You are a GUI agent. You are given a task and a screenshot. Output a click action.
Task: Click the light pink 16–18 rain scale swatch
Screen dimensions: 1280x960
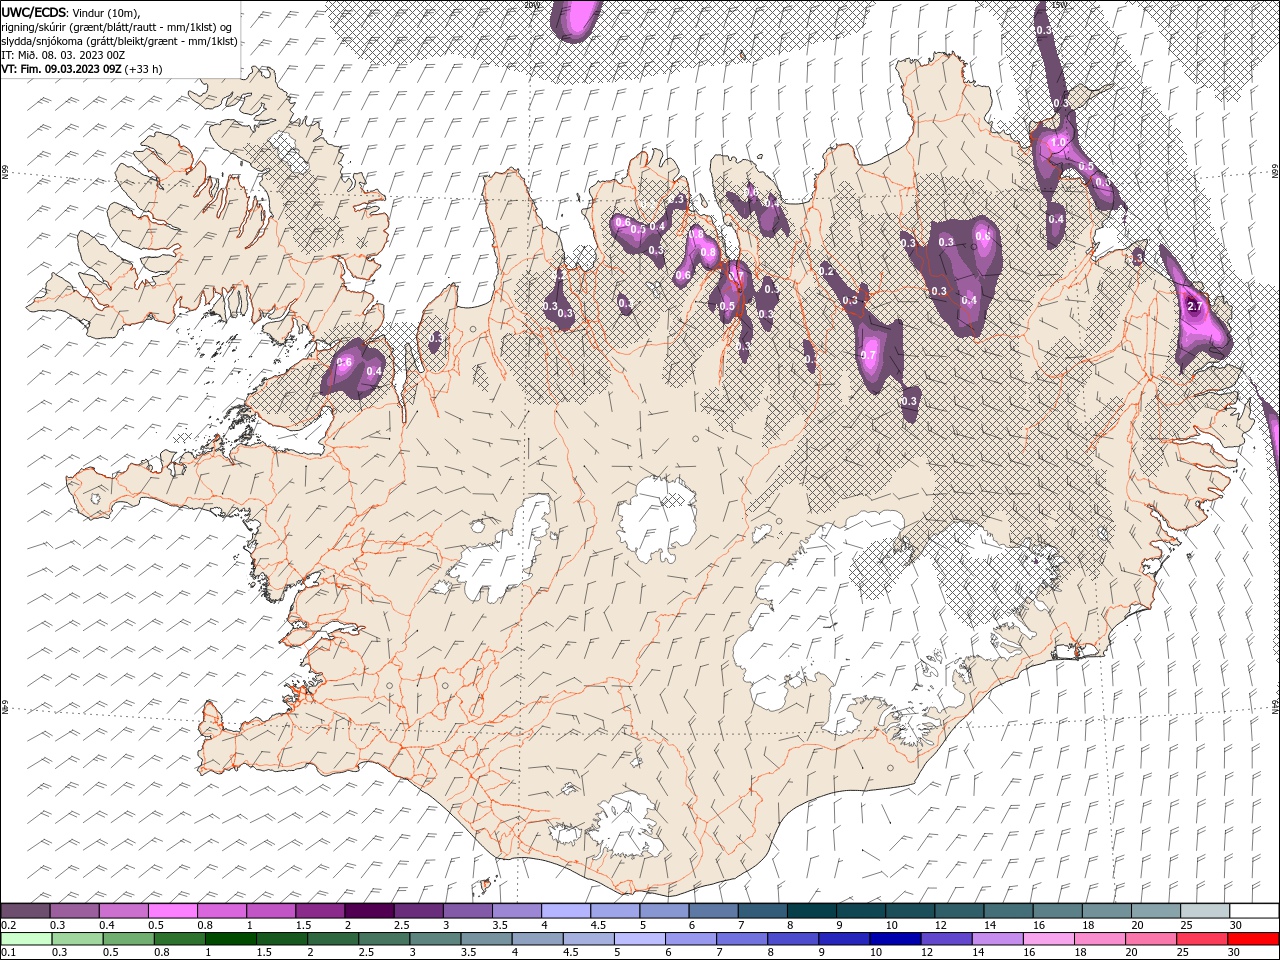tap(1048, 939)
